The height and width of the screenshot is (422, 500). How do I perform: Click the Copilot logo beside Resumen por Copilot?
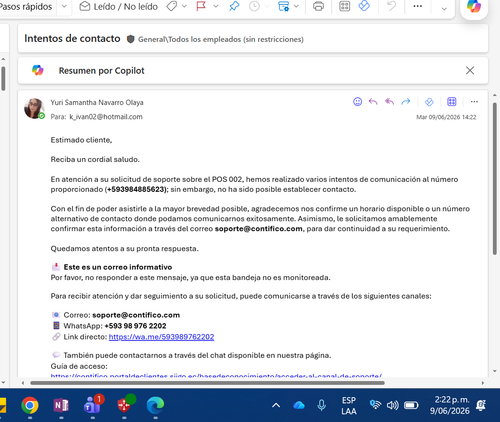click(x=38, y=70)
